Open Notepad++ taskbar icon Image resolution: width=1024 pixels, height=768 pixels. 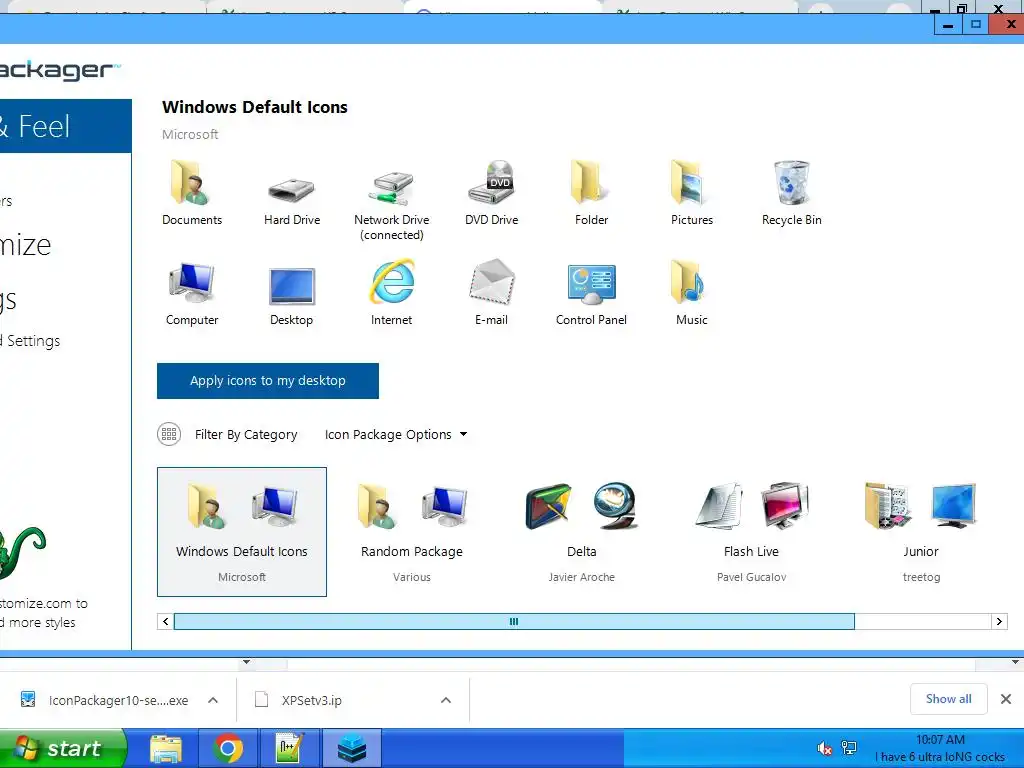click(290, 748)
